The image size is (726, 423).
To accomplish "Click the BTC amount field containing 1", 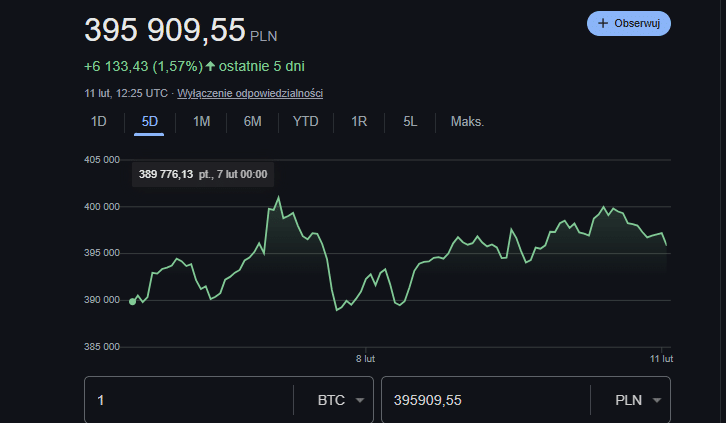I will [x=189, y=400].
